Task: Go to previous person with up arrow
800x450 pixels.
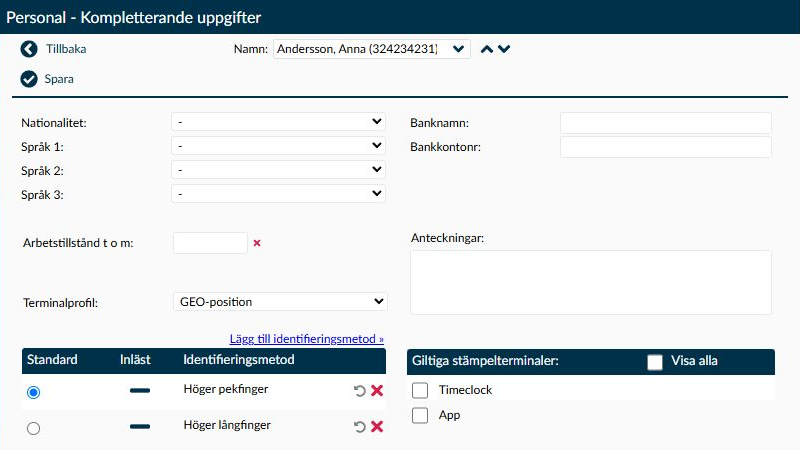Action: coord(487,49)
